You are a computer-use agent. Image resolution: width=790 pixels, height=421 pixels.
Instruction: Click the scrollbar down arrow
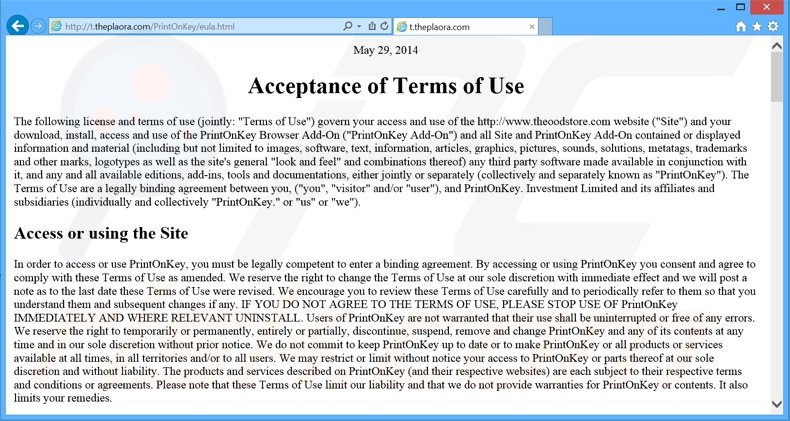point(776,404)
